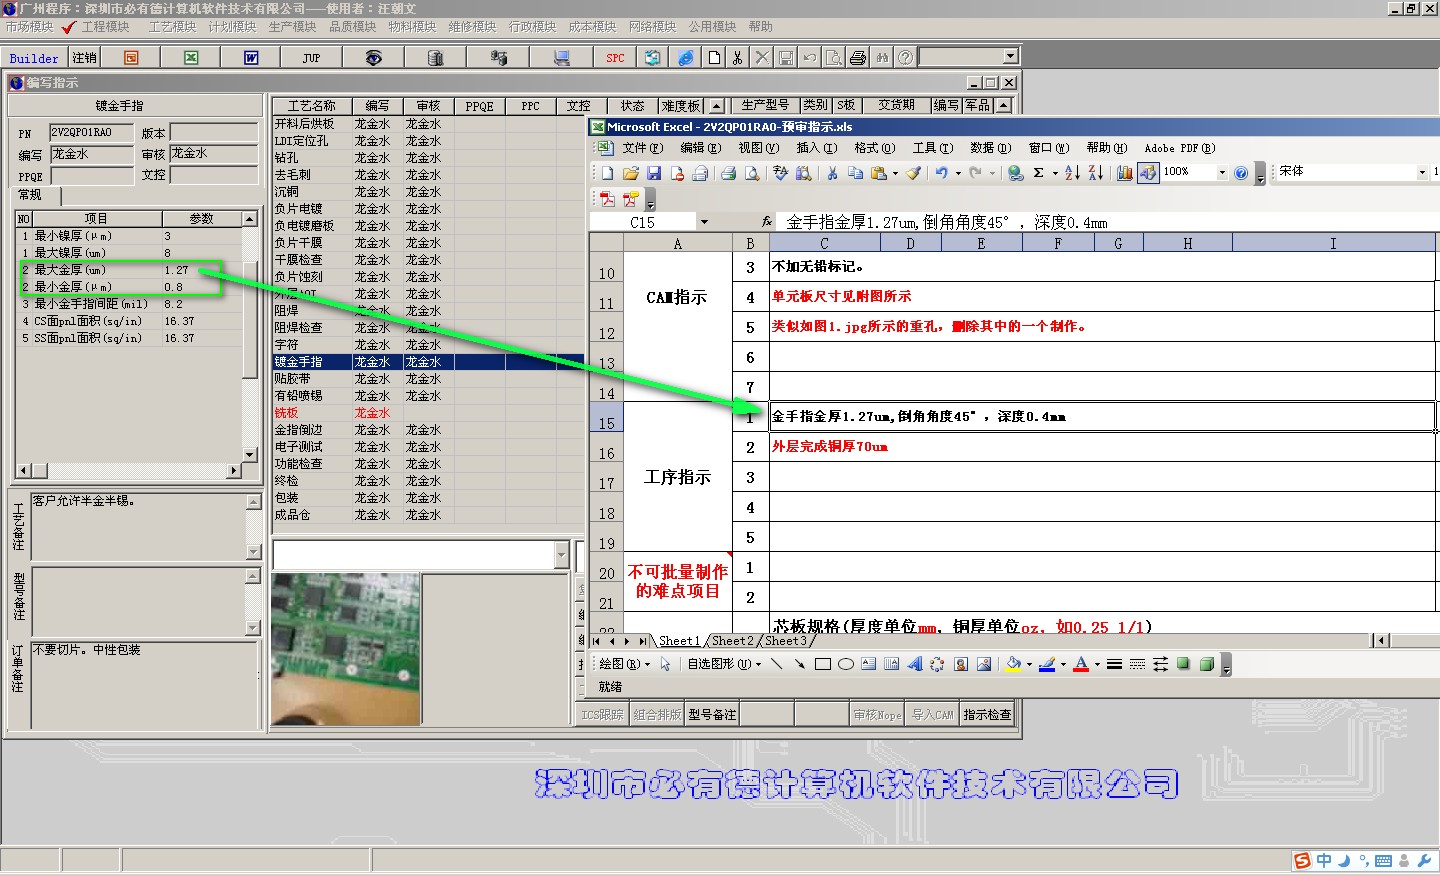This screenshot has height=876, width=1440.
Task: Click the Excel icon in main toolbar
Action: (191, 58)
